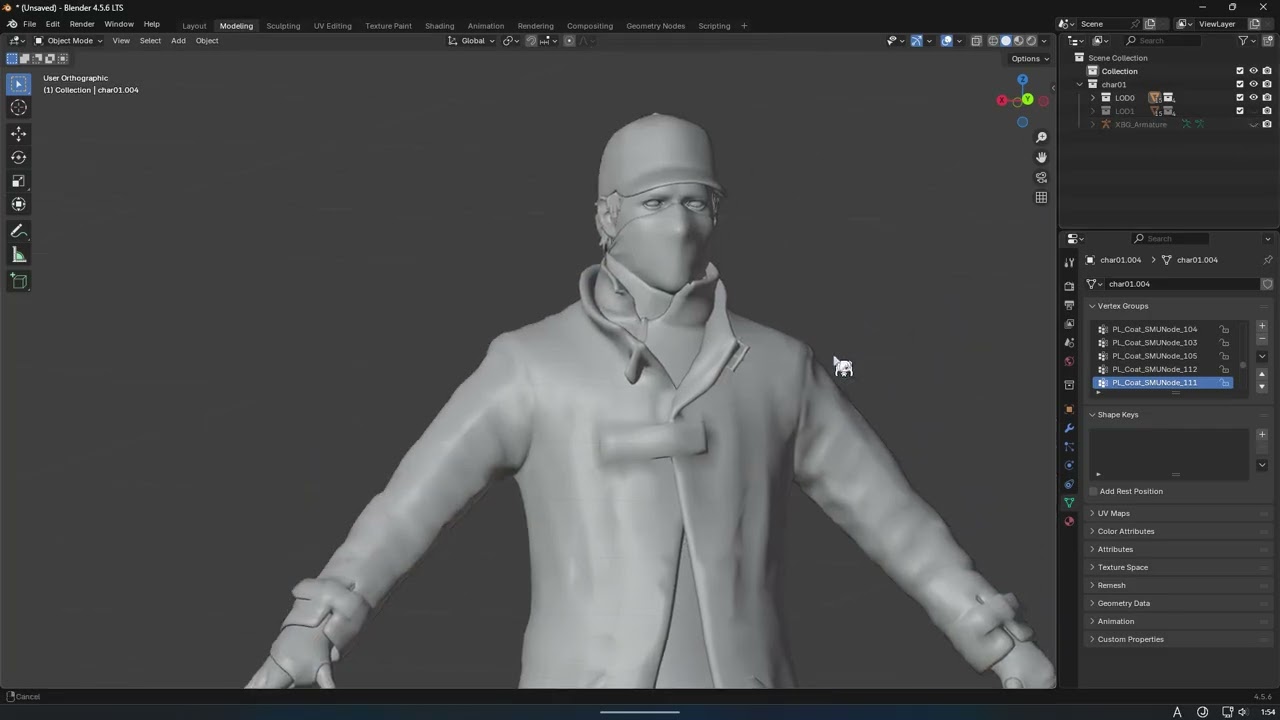This screenshot has height=720, width=1280.
Task: Collapse the char01 collection
Action: (x=1079, y=84)
